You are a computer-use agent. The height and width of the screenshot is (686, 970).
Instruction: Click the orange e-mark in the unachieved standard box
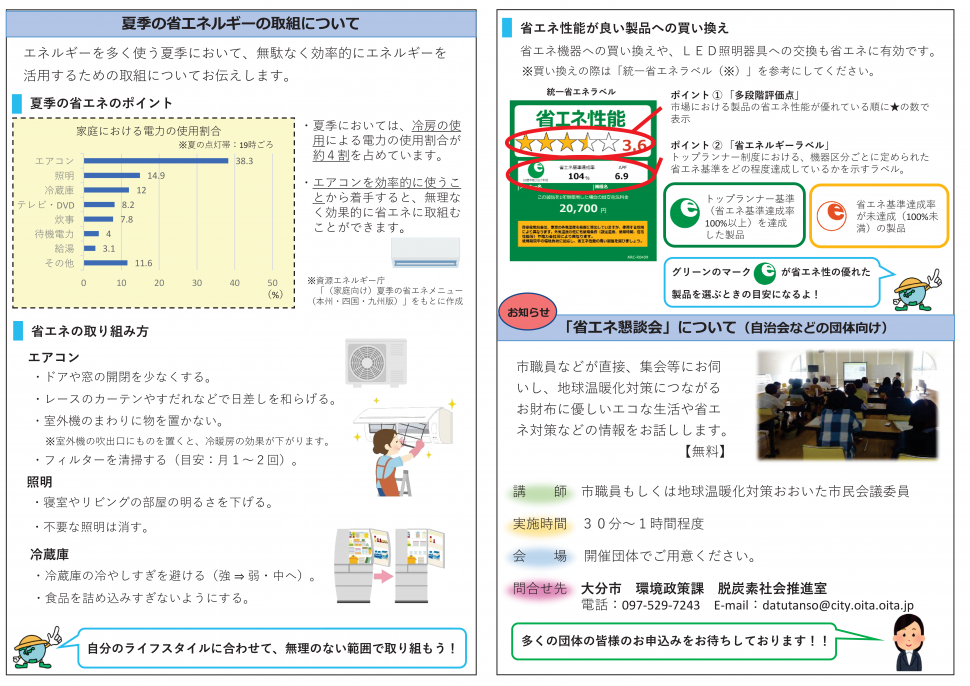(831, 215)
